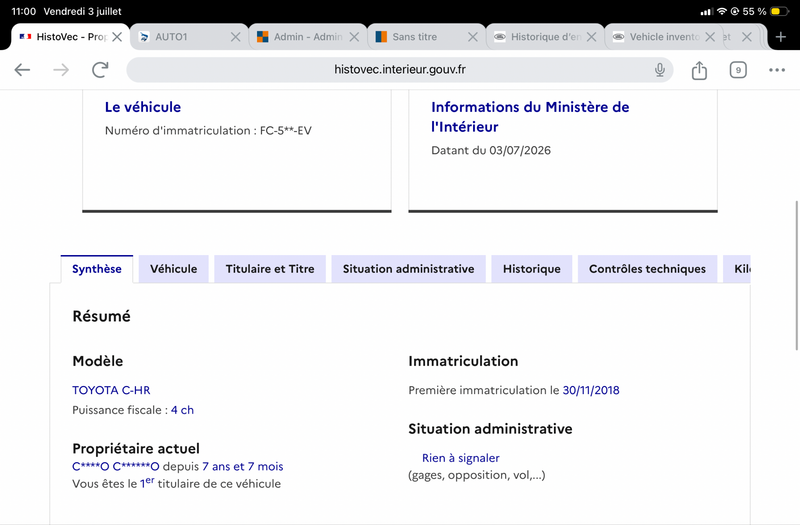Open the Historique tab
This screenshot has width=800, height=525.
(x=532, y=269)
